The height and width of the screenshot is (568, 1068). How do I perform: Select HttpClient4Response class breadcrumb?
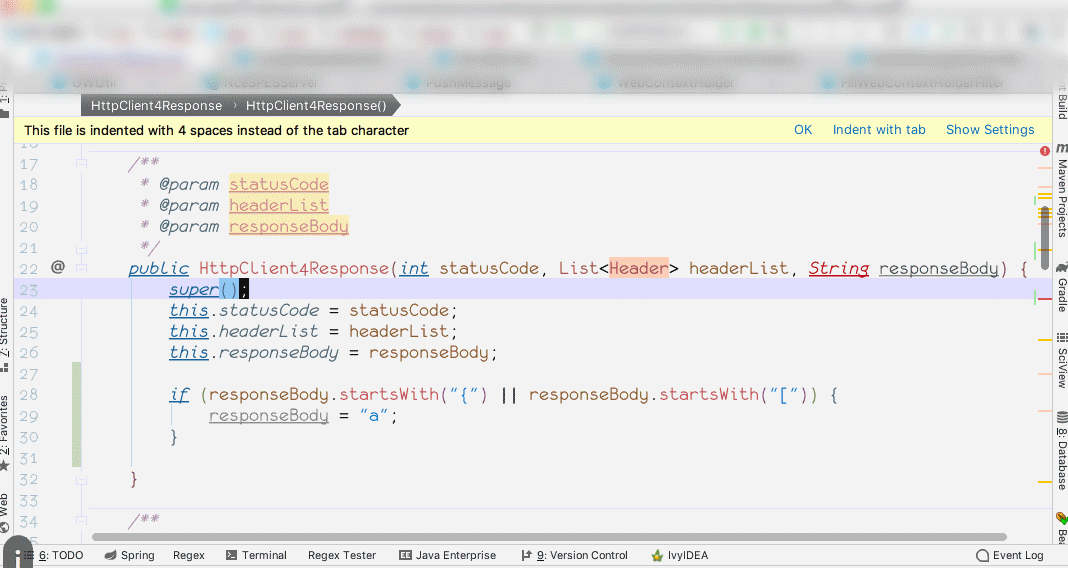[157, 106]
